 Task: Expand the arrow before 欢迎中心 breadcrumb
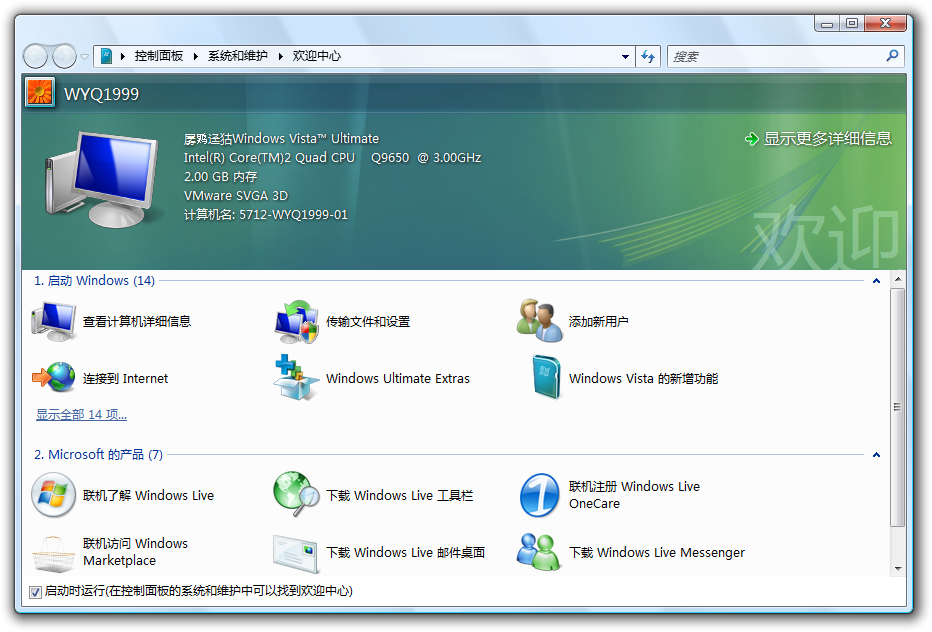[281, 56]
